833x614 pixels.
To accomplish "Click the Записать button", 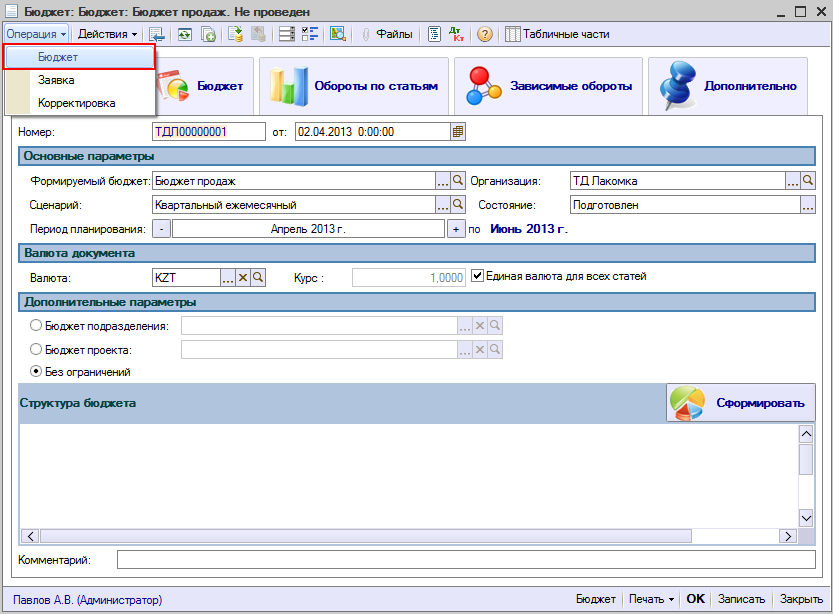I will coord(741,599).
